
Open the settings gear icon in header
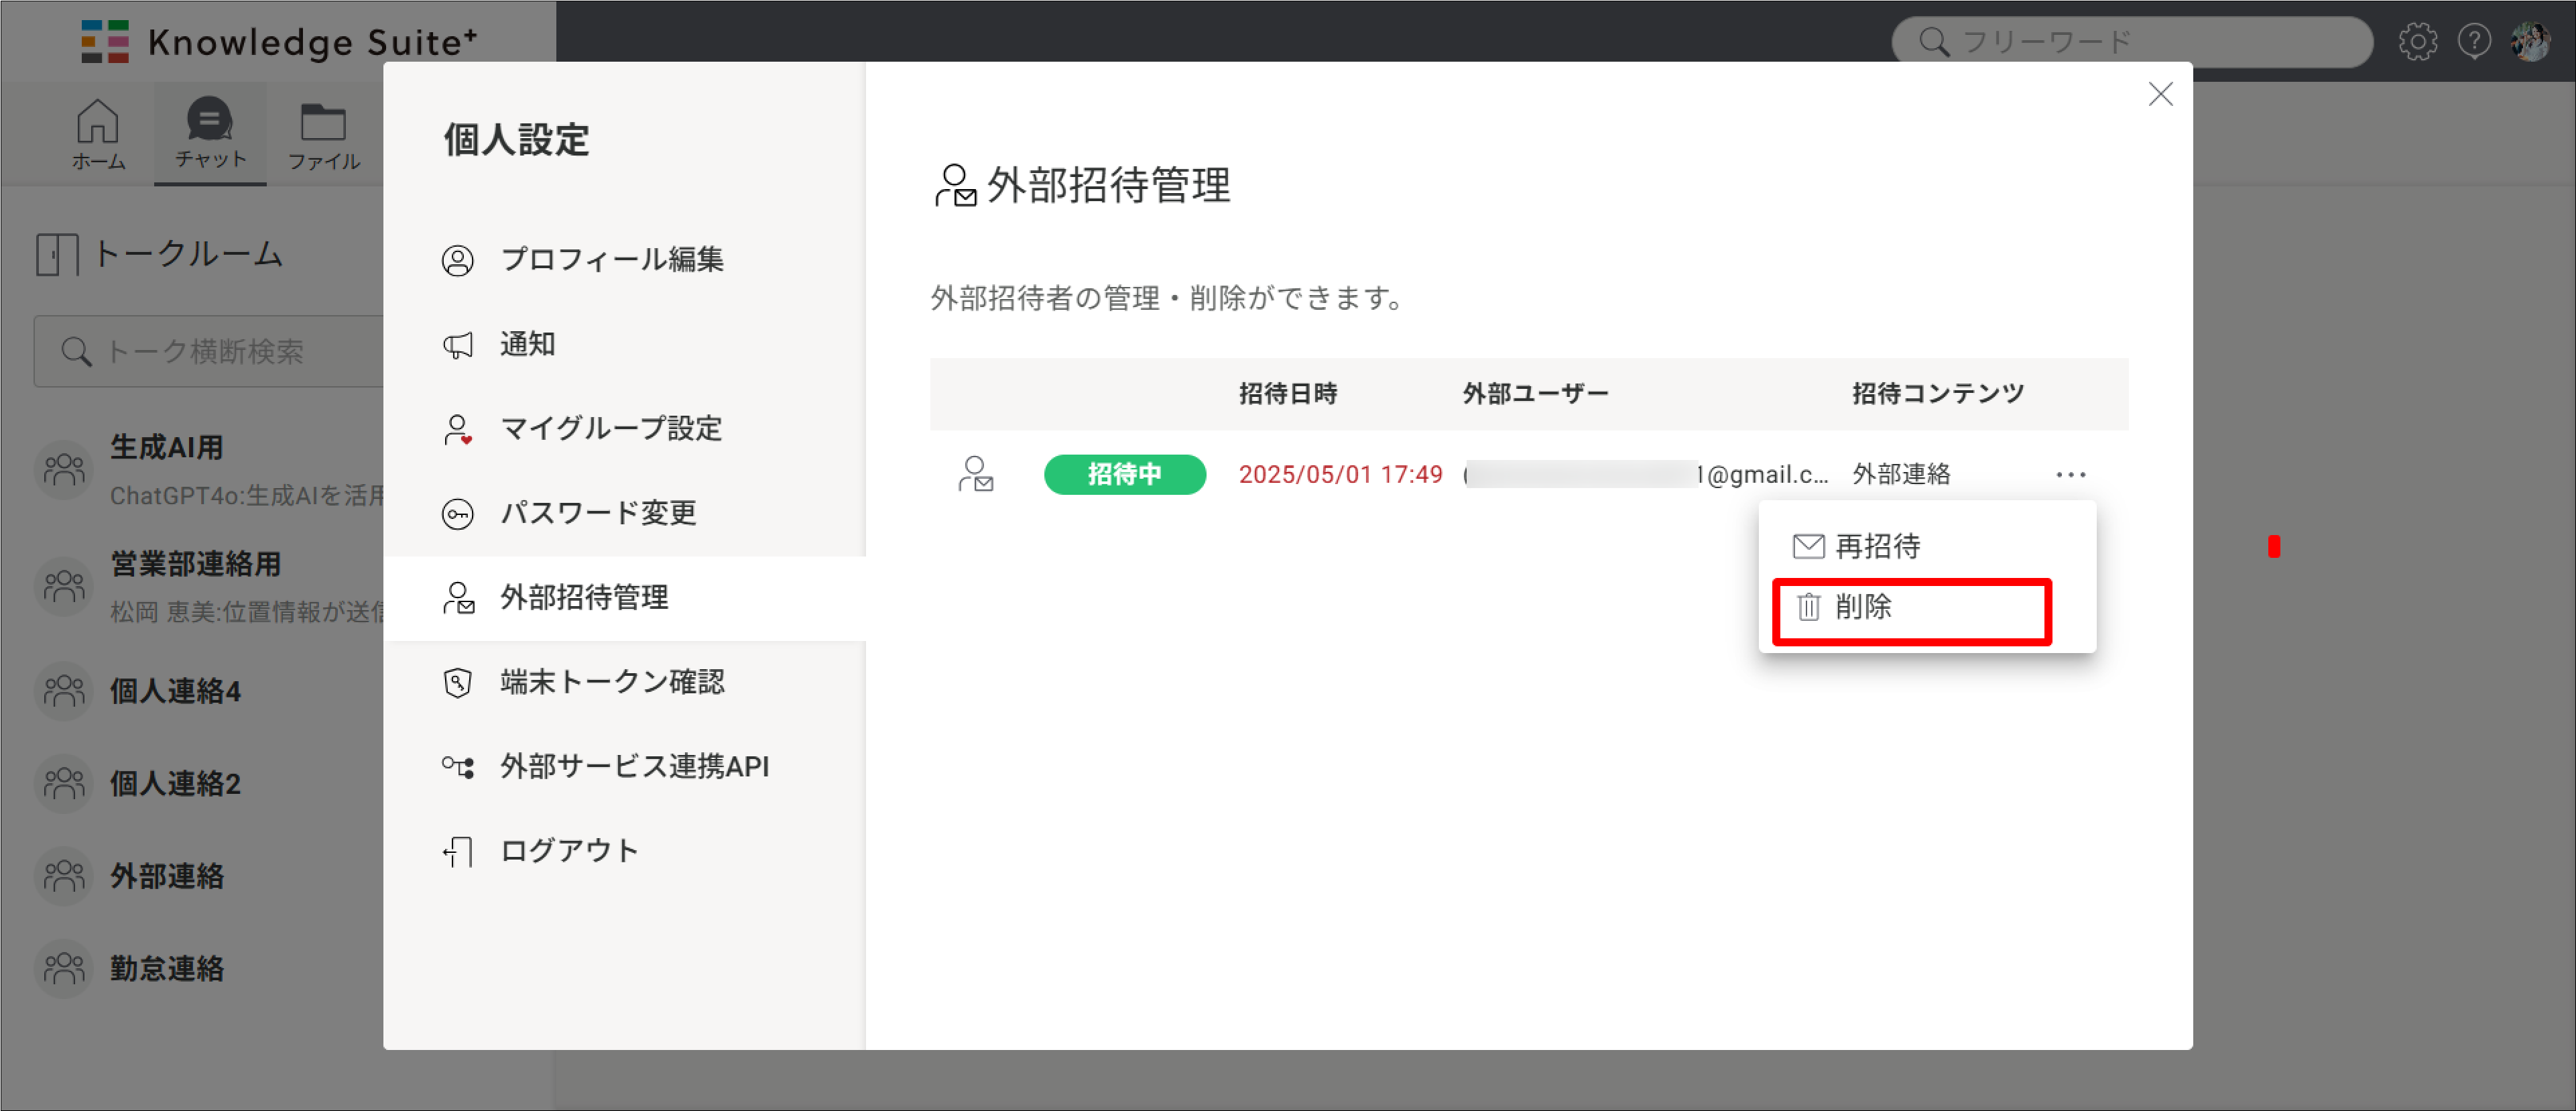(2417, 41)
